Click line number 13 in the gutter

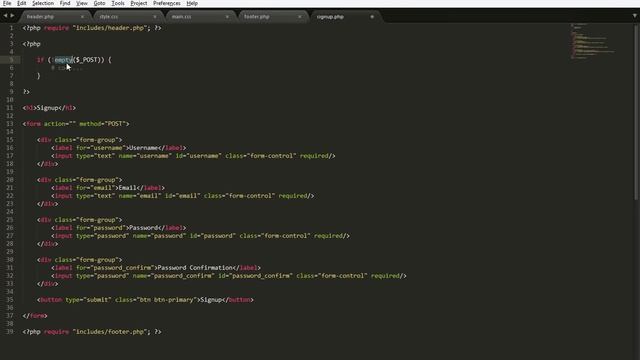10,124
